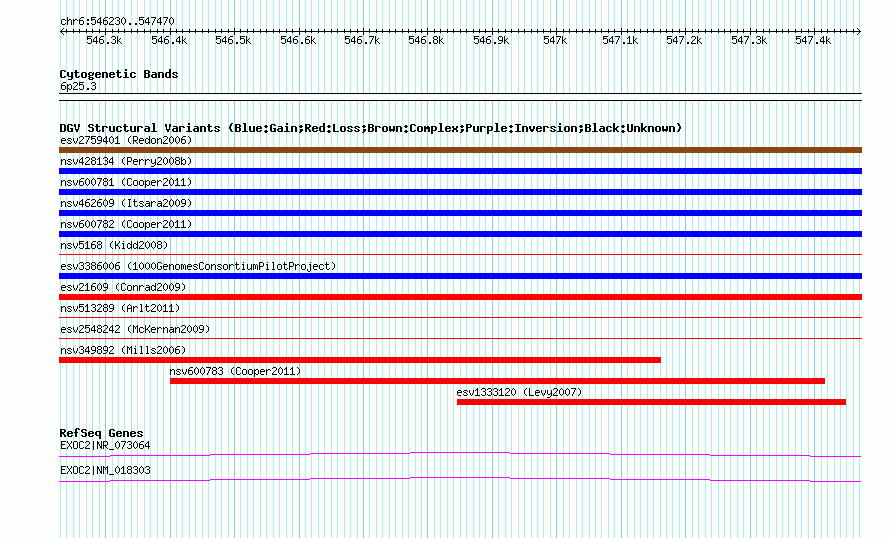Select the red esv21609 loss bar
Image resolution: width=890 pixels, height=538 pixels.
coord(460,297)
